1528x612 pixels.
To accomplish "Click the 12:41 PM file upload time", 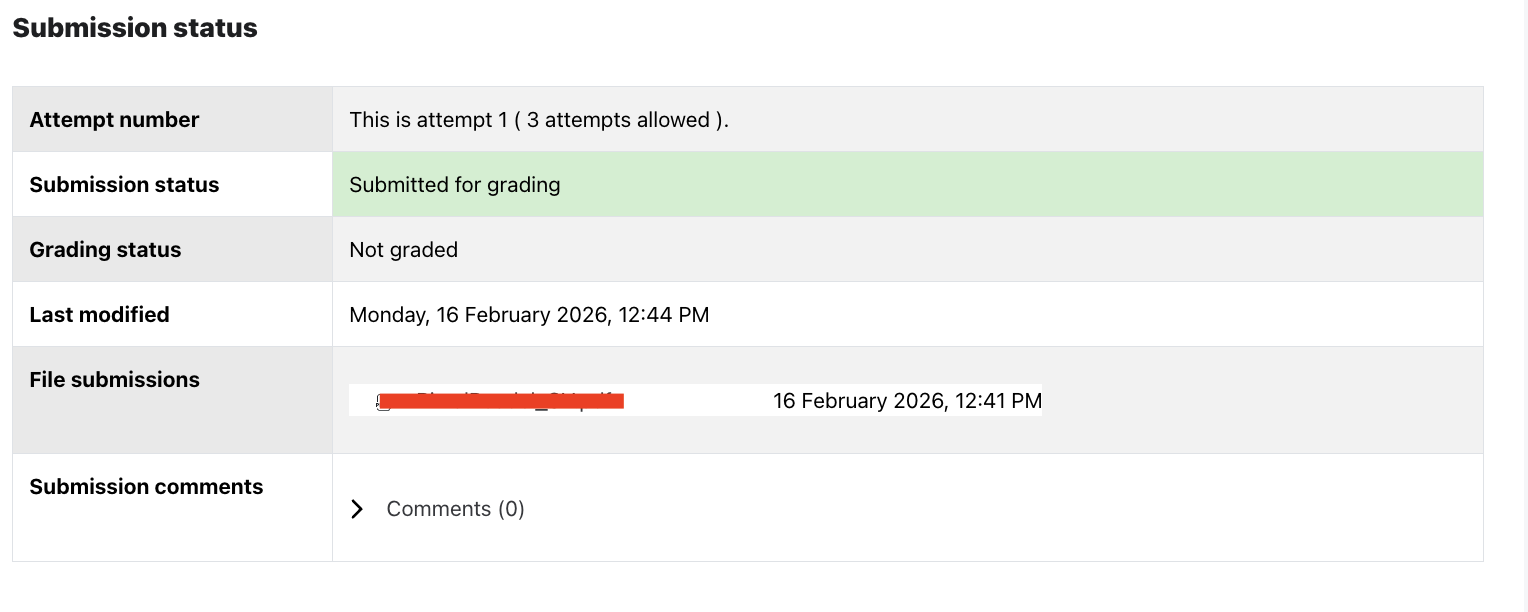I will [x=998, y=401].
